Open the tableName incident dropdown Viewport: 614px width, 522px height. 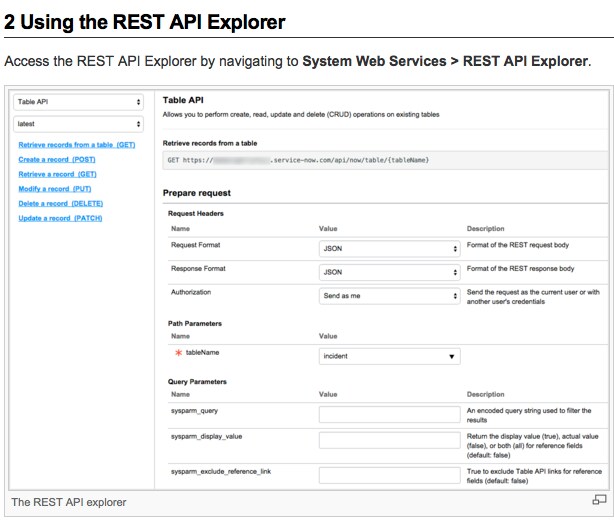tap(389, 356)
